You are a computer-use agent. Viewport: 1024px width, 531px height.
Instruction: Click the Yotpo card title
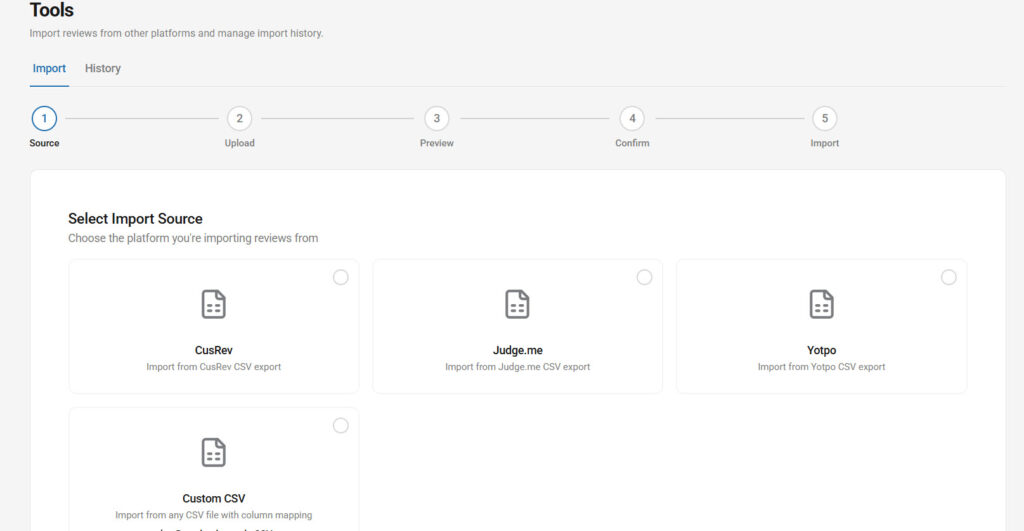coord(822,350)
